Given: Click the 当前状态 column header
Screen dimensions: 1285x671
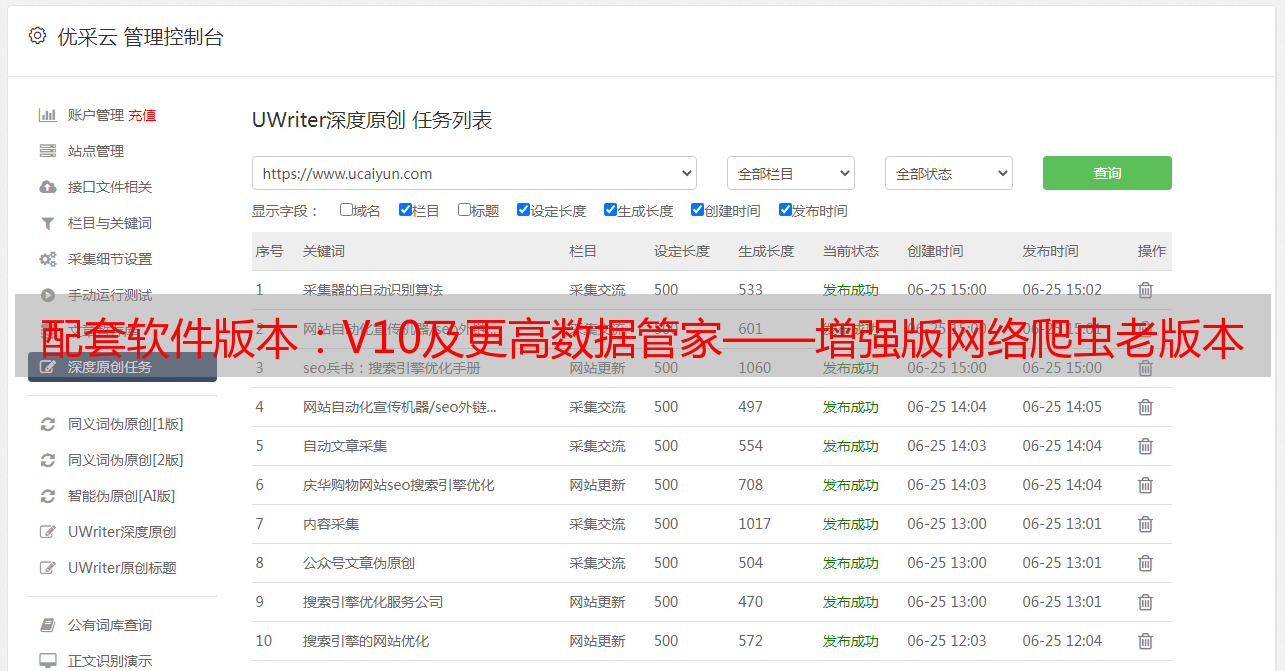Looking at the screenshot, I should (x=851, y=251).
